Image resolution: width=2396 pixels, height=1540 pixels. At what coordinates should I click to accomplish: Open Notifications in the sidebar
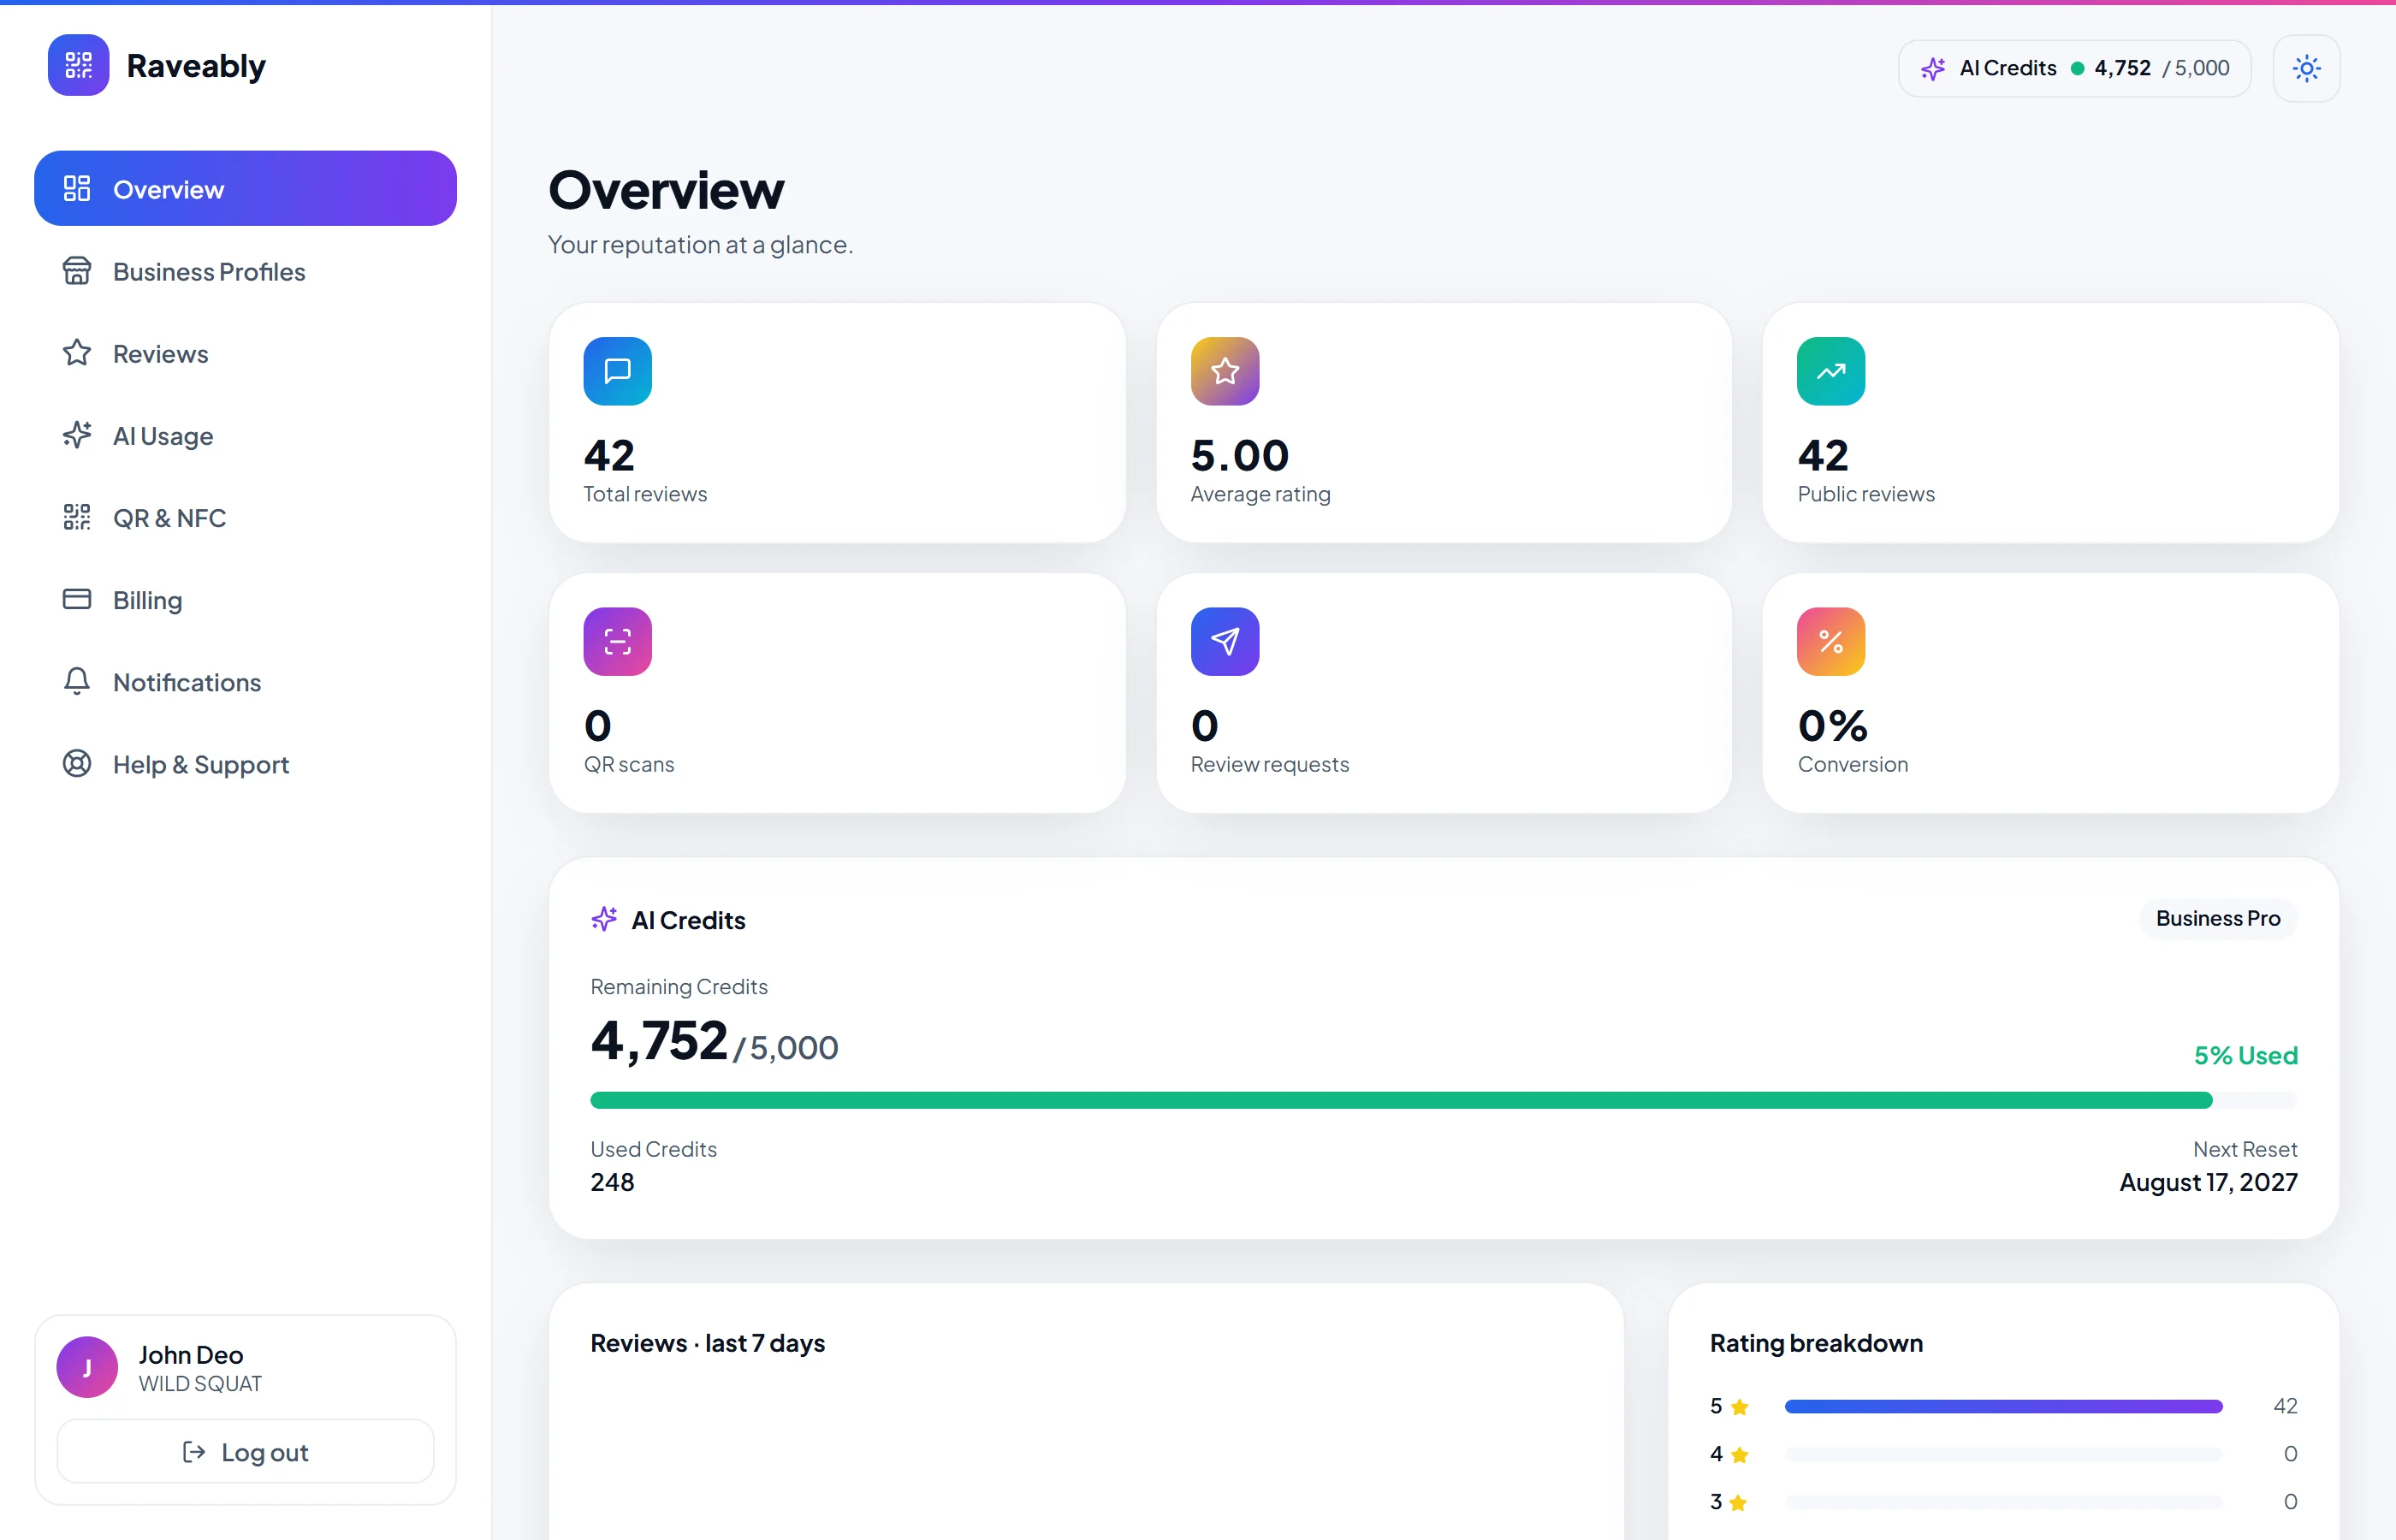245,681
